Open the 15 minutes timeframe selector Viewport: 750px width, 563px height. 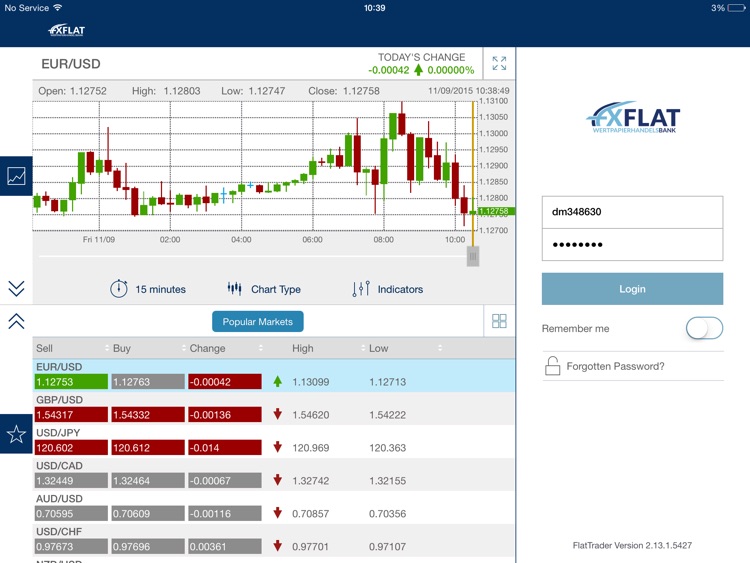tap(148, 289)
